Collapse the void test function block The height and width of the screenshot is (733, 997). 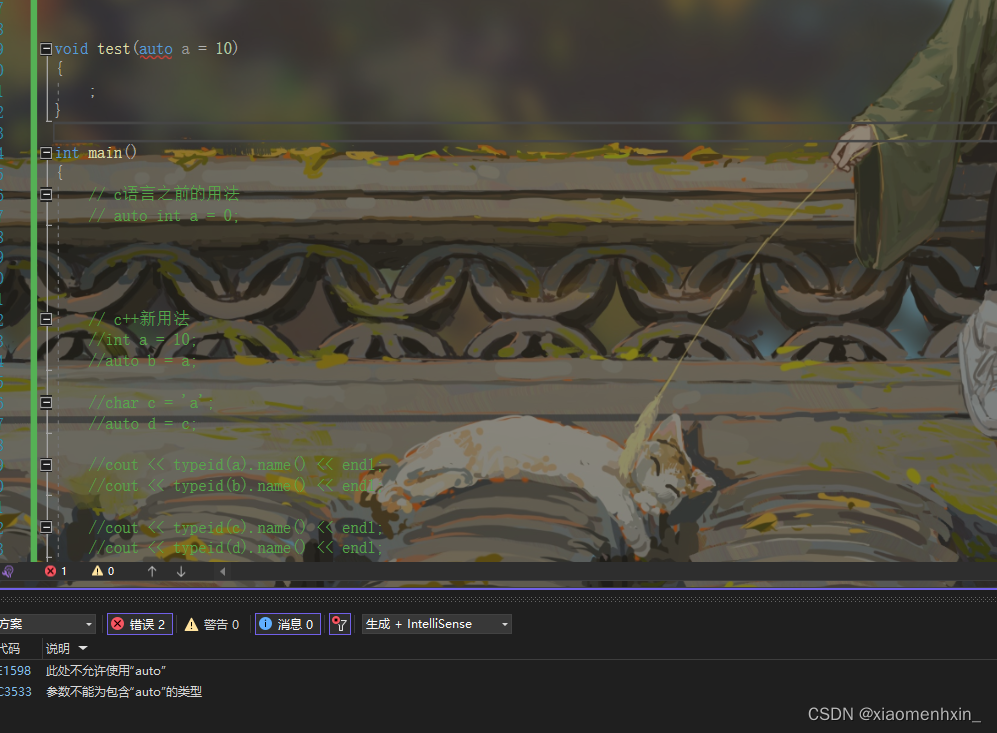(x=46, y=49)
